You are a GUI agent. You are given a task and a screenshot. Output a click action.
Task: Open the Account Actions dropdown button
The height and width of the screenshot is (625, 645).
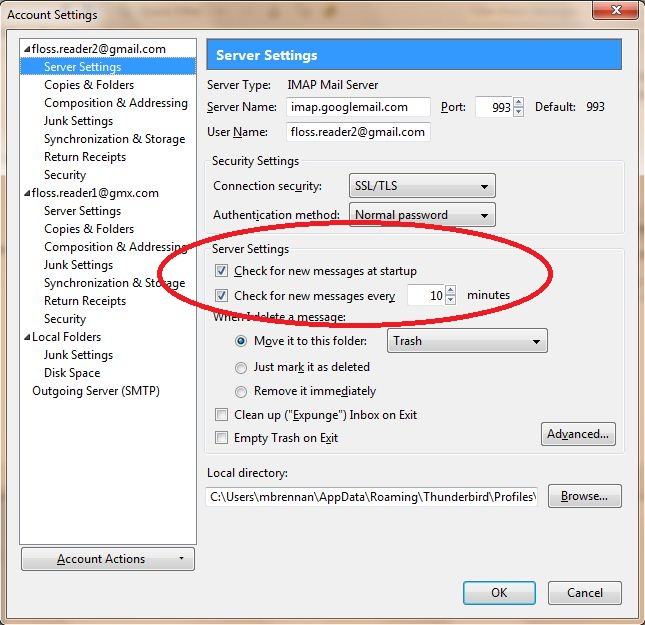(107, 559)
